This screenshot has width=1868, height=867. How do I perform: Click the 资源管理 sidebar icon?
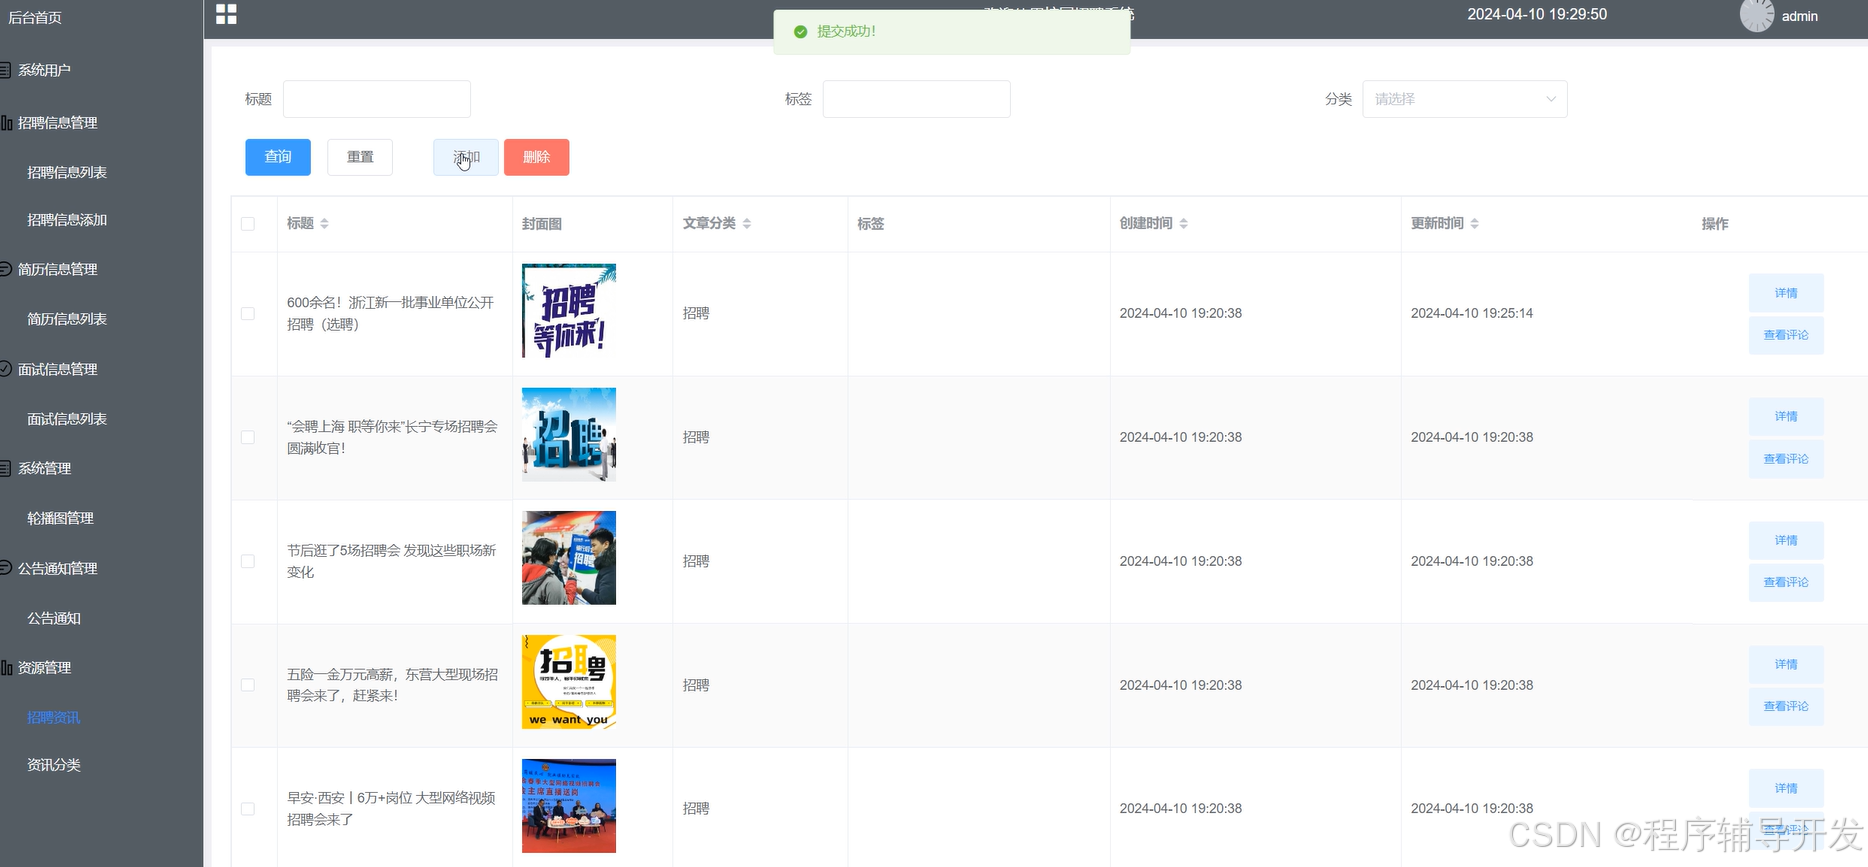tap(6, 667)
